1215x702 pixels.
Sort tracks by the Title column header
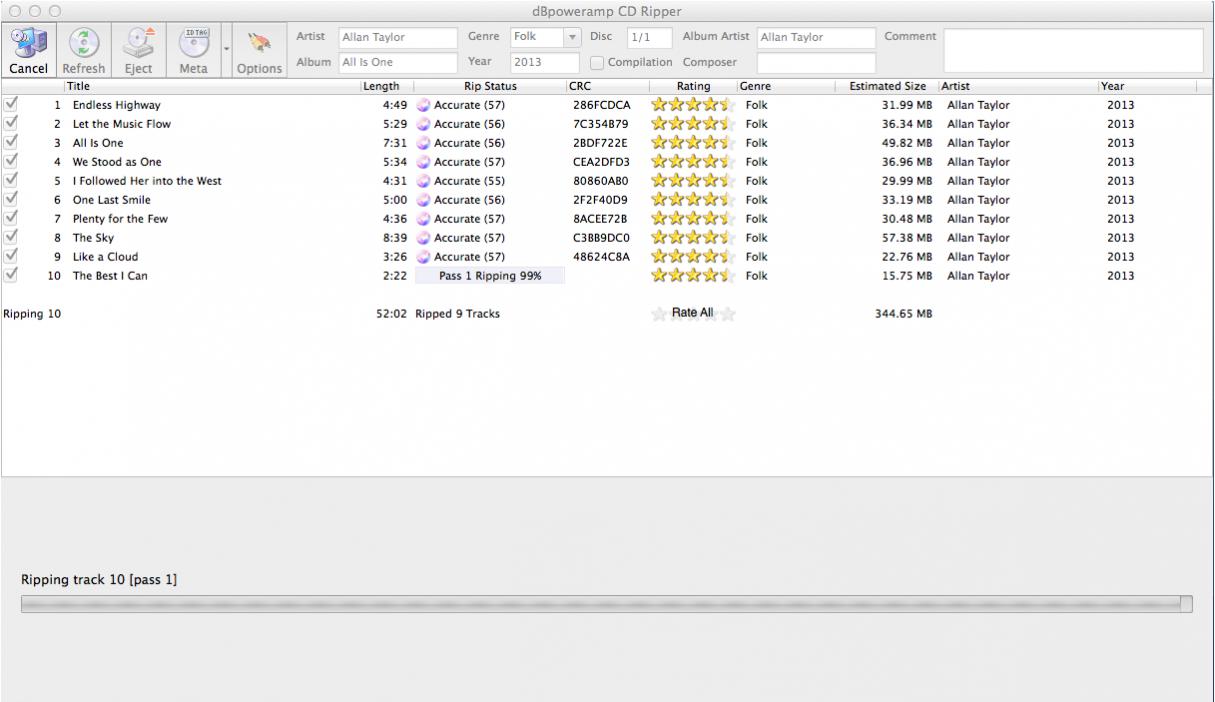coord(210,87)
